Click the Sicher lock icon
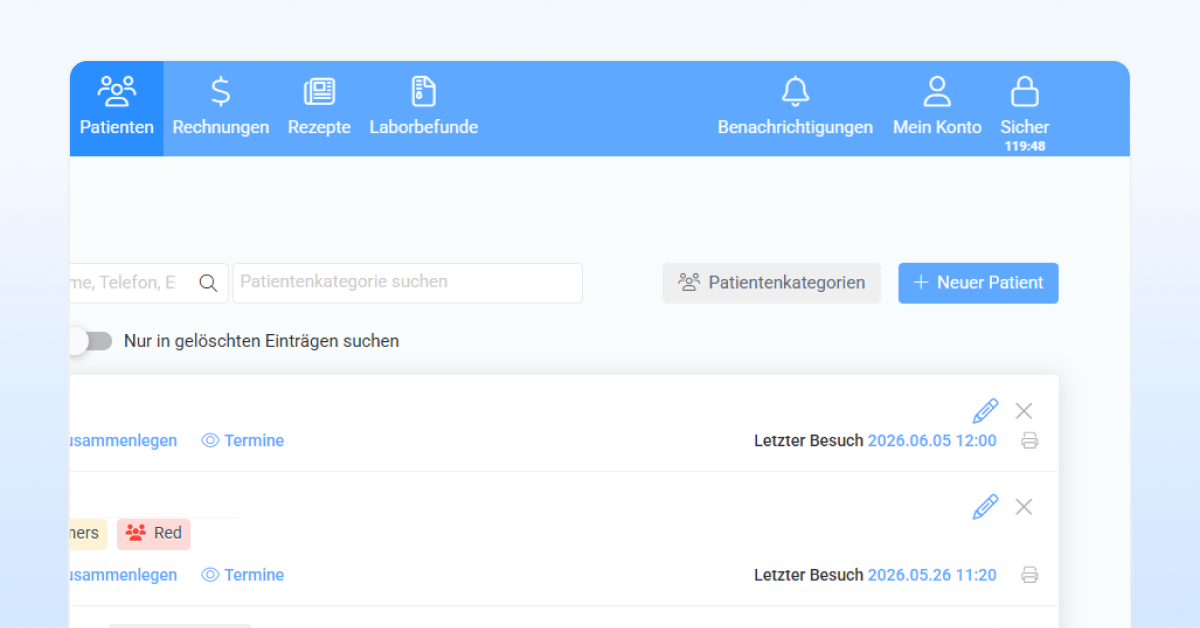The height and width of the screenshot is (628, 1200). click(1025, 92)
